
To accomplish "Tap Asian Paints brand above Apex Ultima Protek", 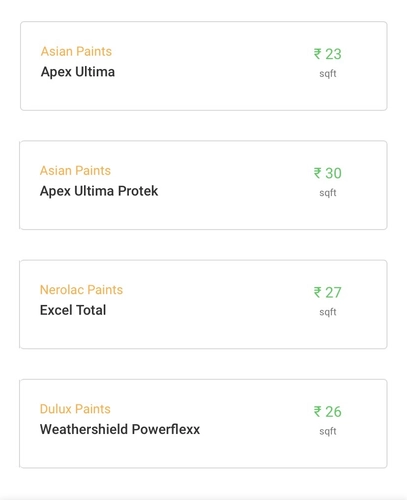I will [x=75, y=171].
